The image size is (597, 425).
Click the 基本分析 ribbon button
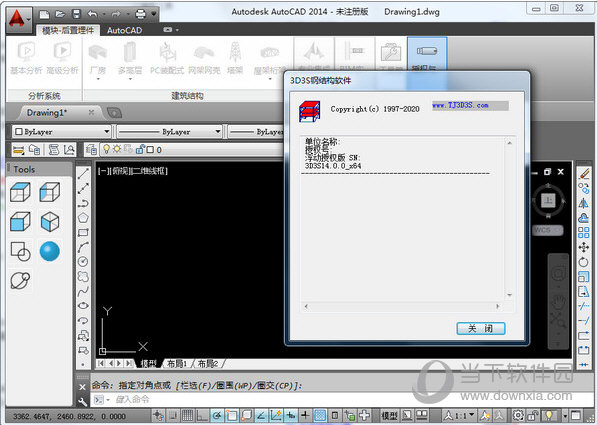(26, 57)
